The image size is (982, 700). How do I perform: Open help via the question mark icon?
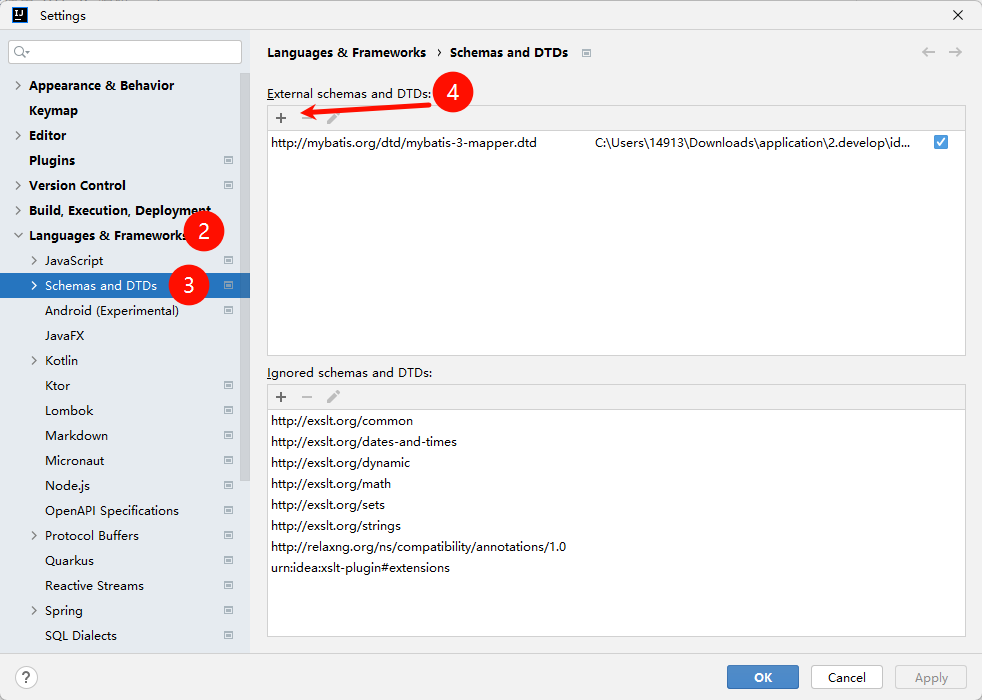coord(25,677)
